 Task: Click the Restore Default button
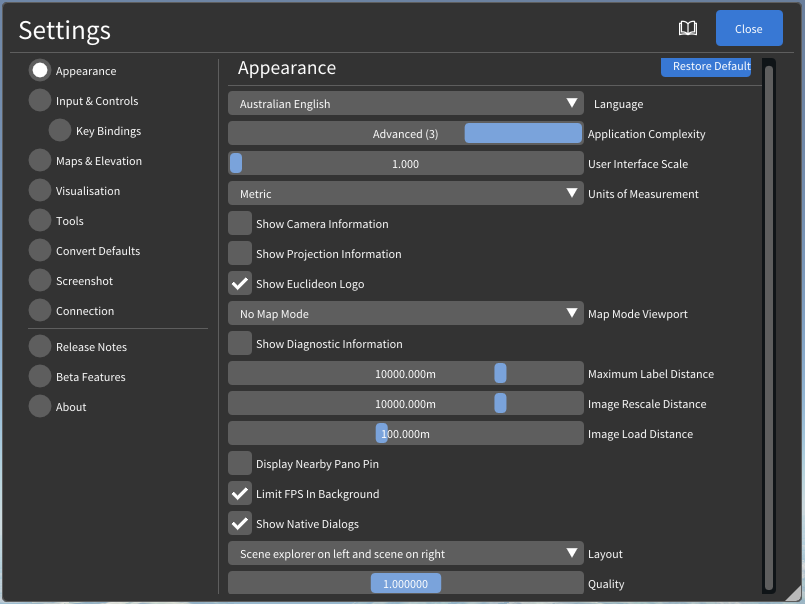point(705,67)
